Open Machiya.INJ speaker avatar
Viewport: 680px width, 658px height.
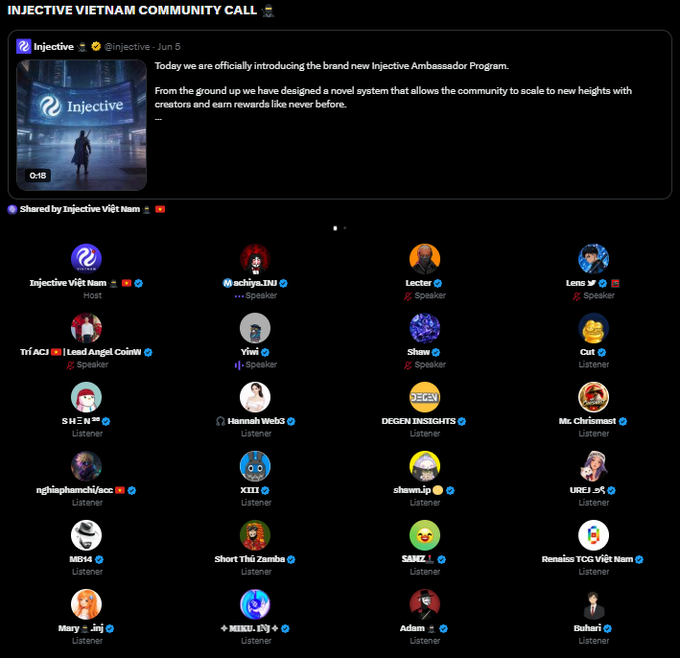pos(255,259)
